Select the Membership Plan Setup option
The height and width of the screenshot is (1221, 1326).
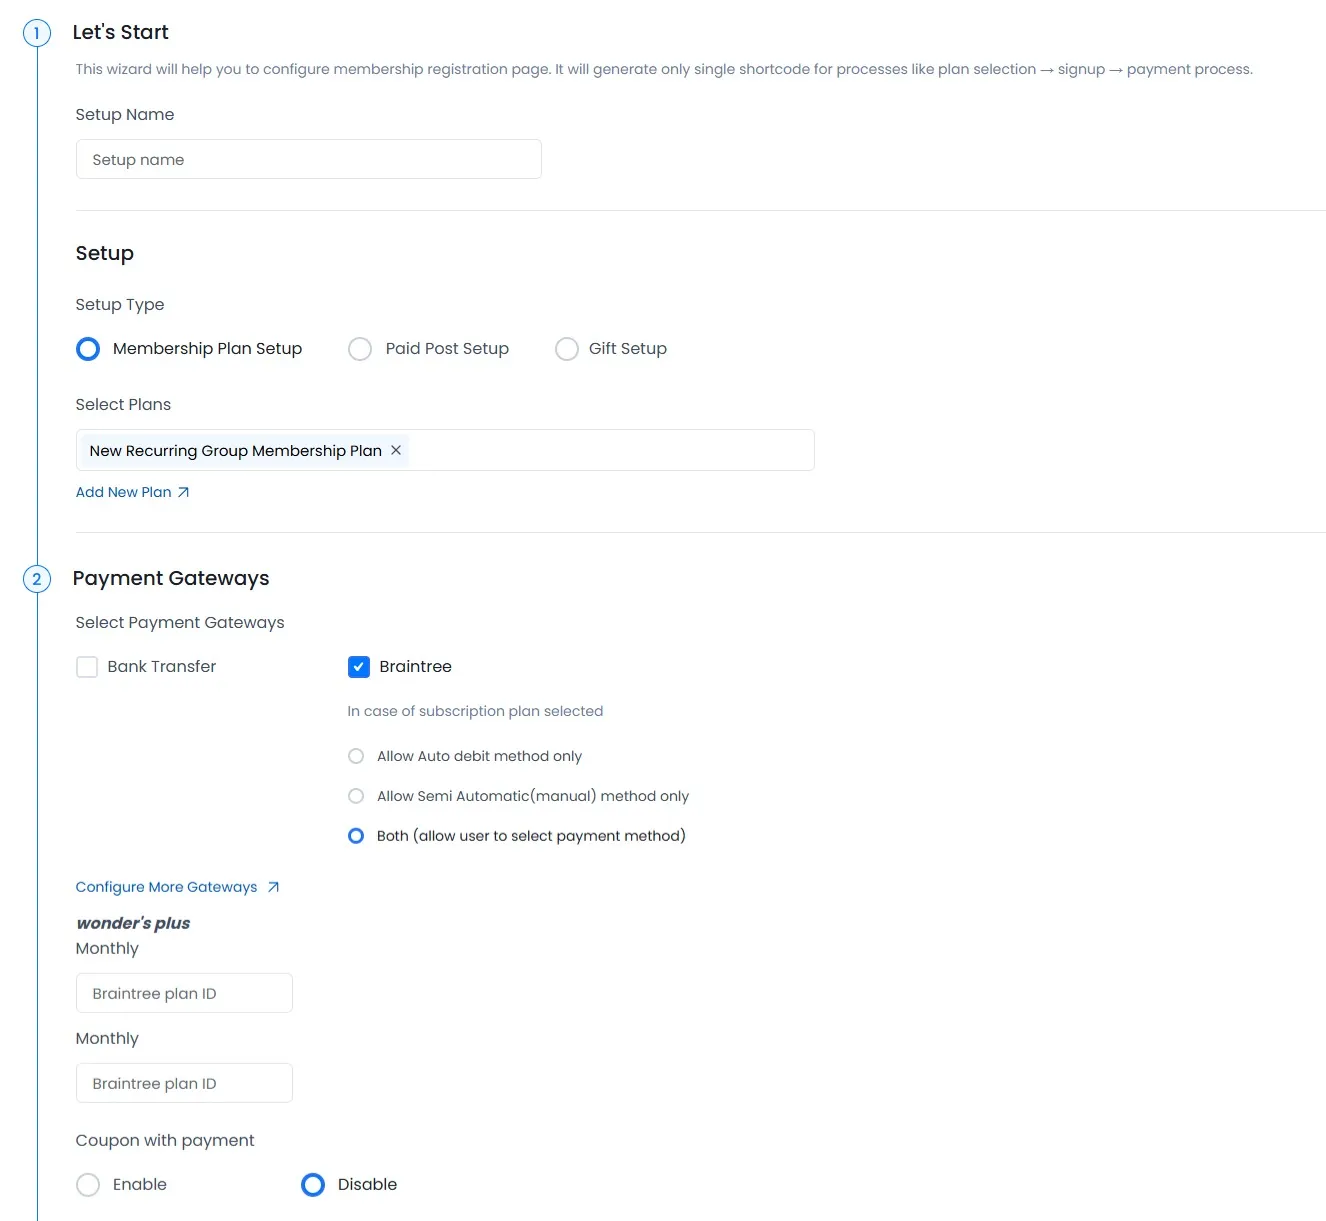click(x=87, y=348)
